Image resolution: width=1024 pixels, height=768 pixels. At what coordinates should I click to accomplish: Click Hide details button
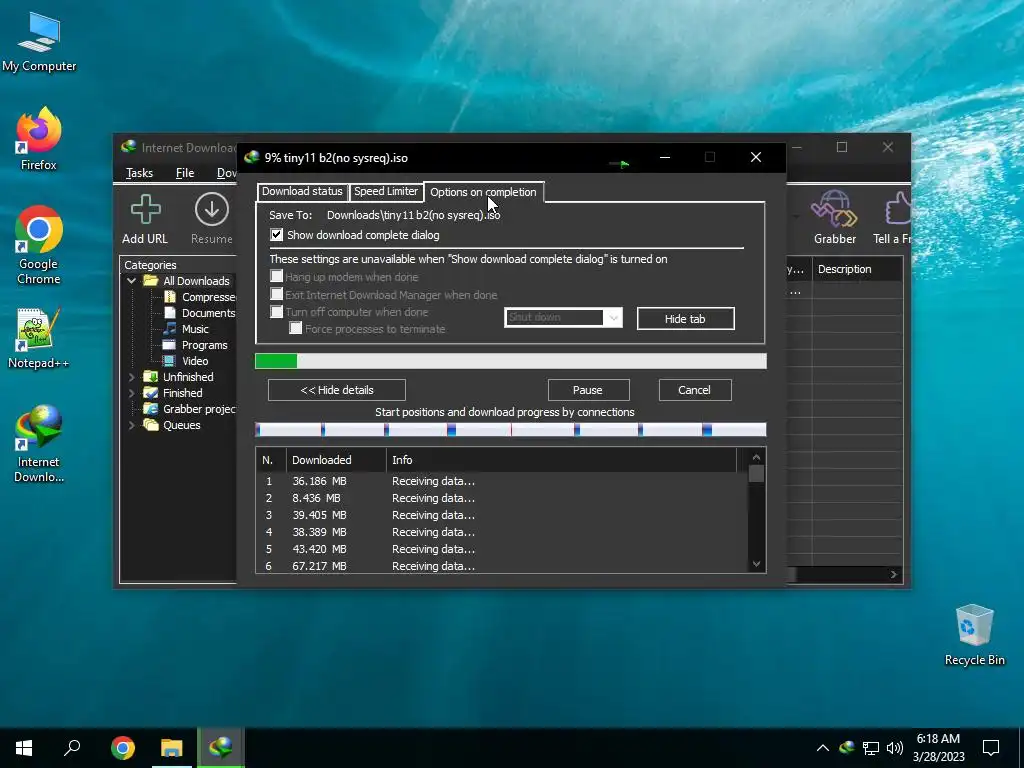(336, 390)
